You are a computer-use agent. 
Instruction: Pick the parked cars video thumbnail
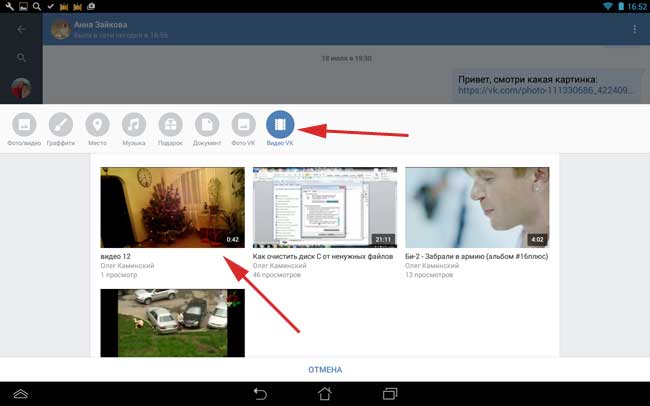pos(172,322)
